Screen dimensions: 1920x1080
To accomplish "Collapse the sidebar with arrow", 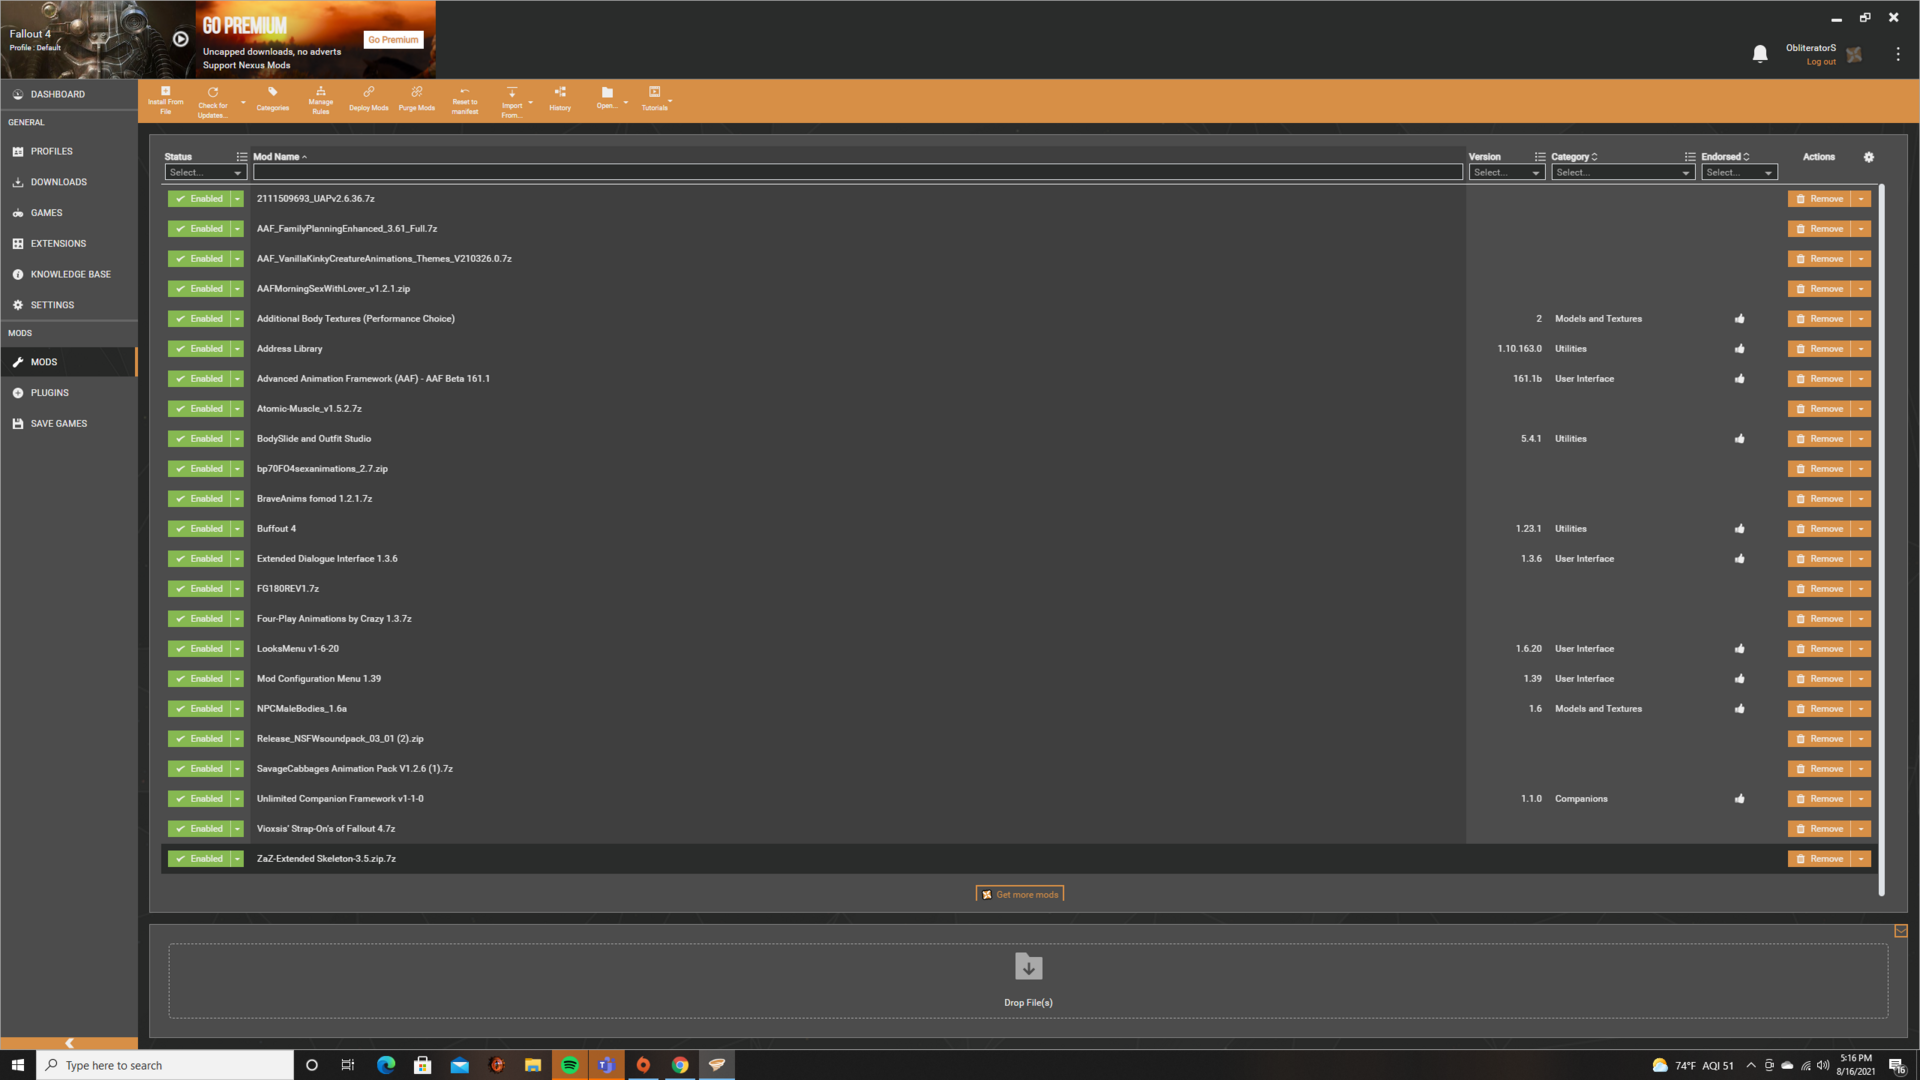I will pos(69,1043).
